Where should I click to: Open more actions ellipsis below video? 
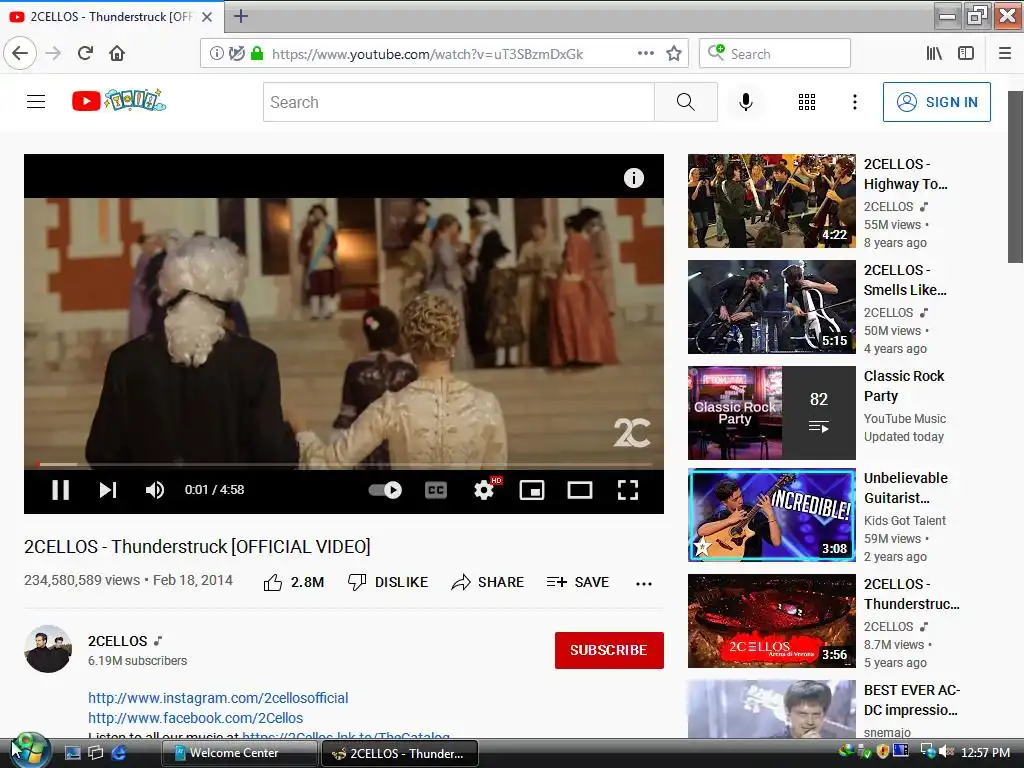pyautogui.click(x=644, y=584)
